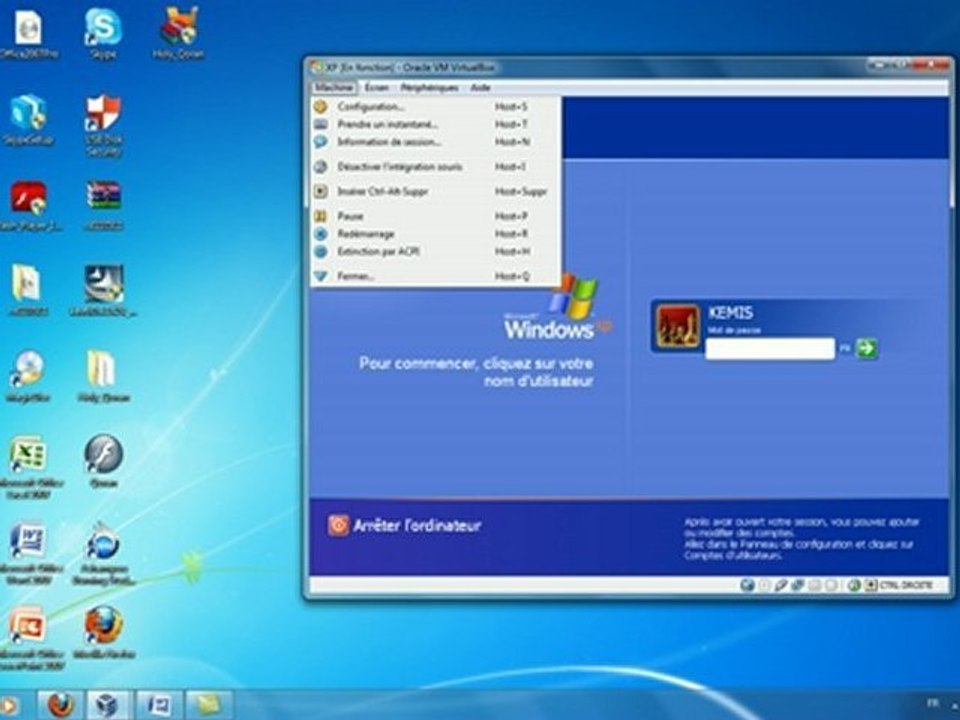
Task: Click the green arrow login button
Action: (866, 348)
